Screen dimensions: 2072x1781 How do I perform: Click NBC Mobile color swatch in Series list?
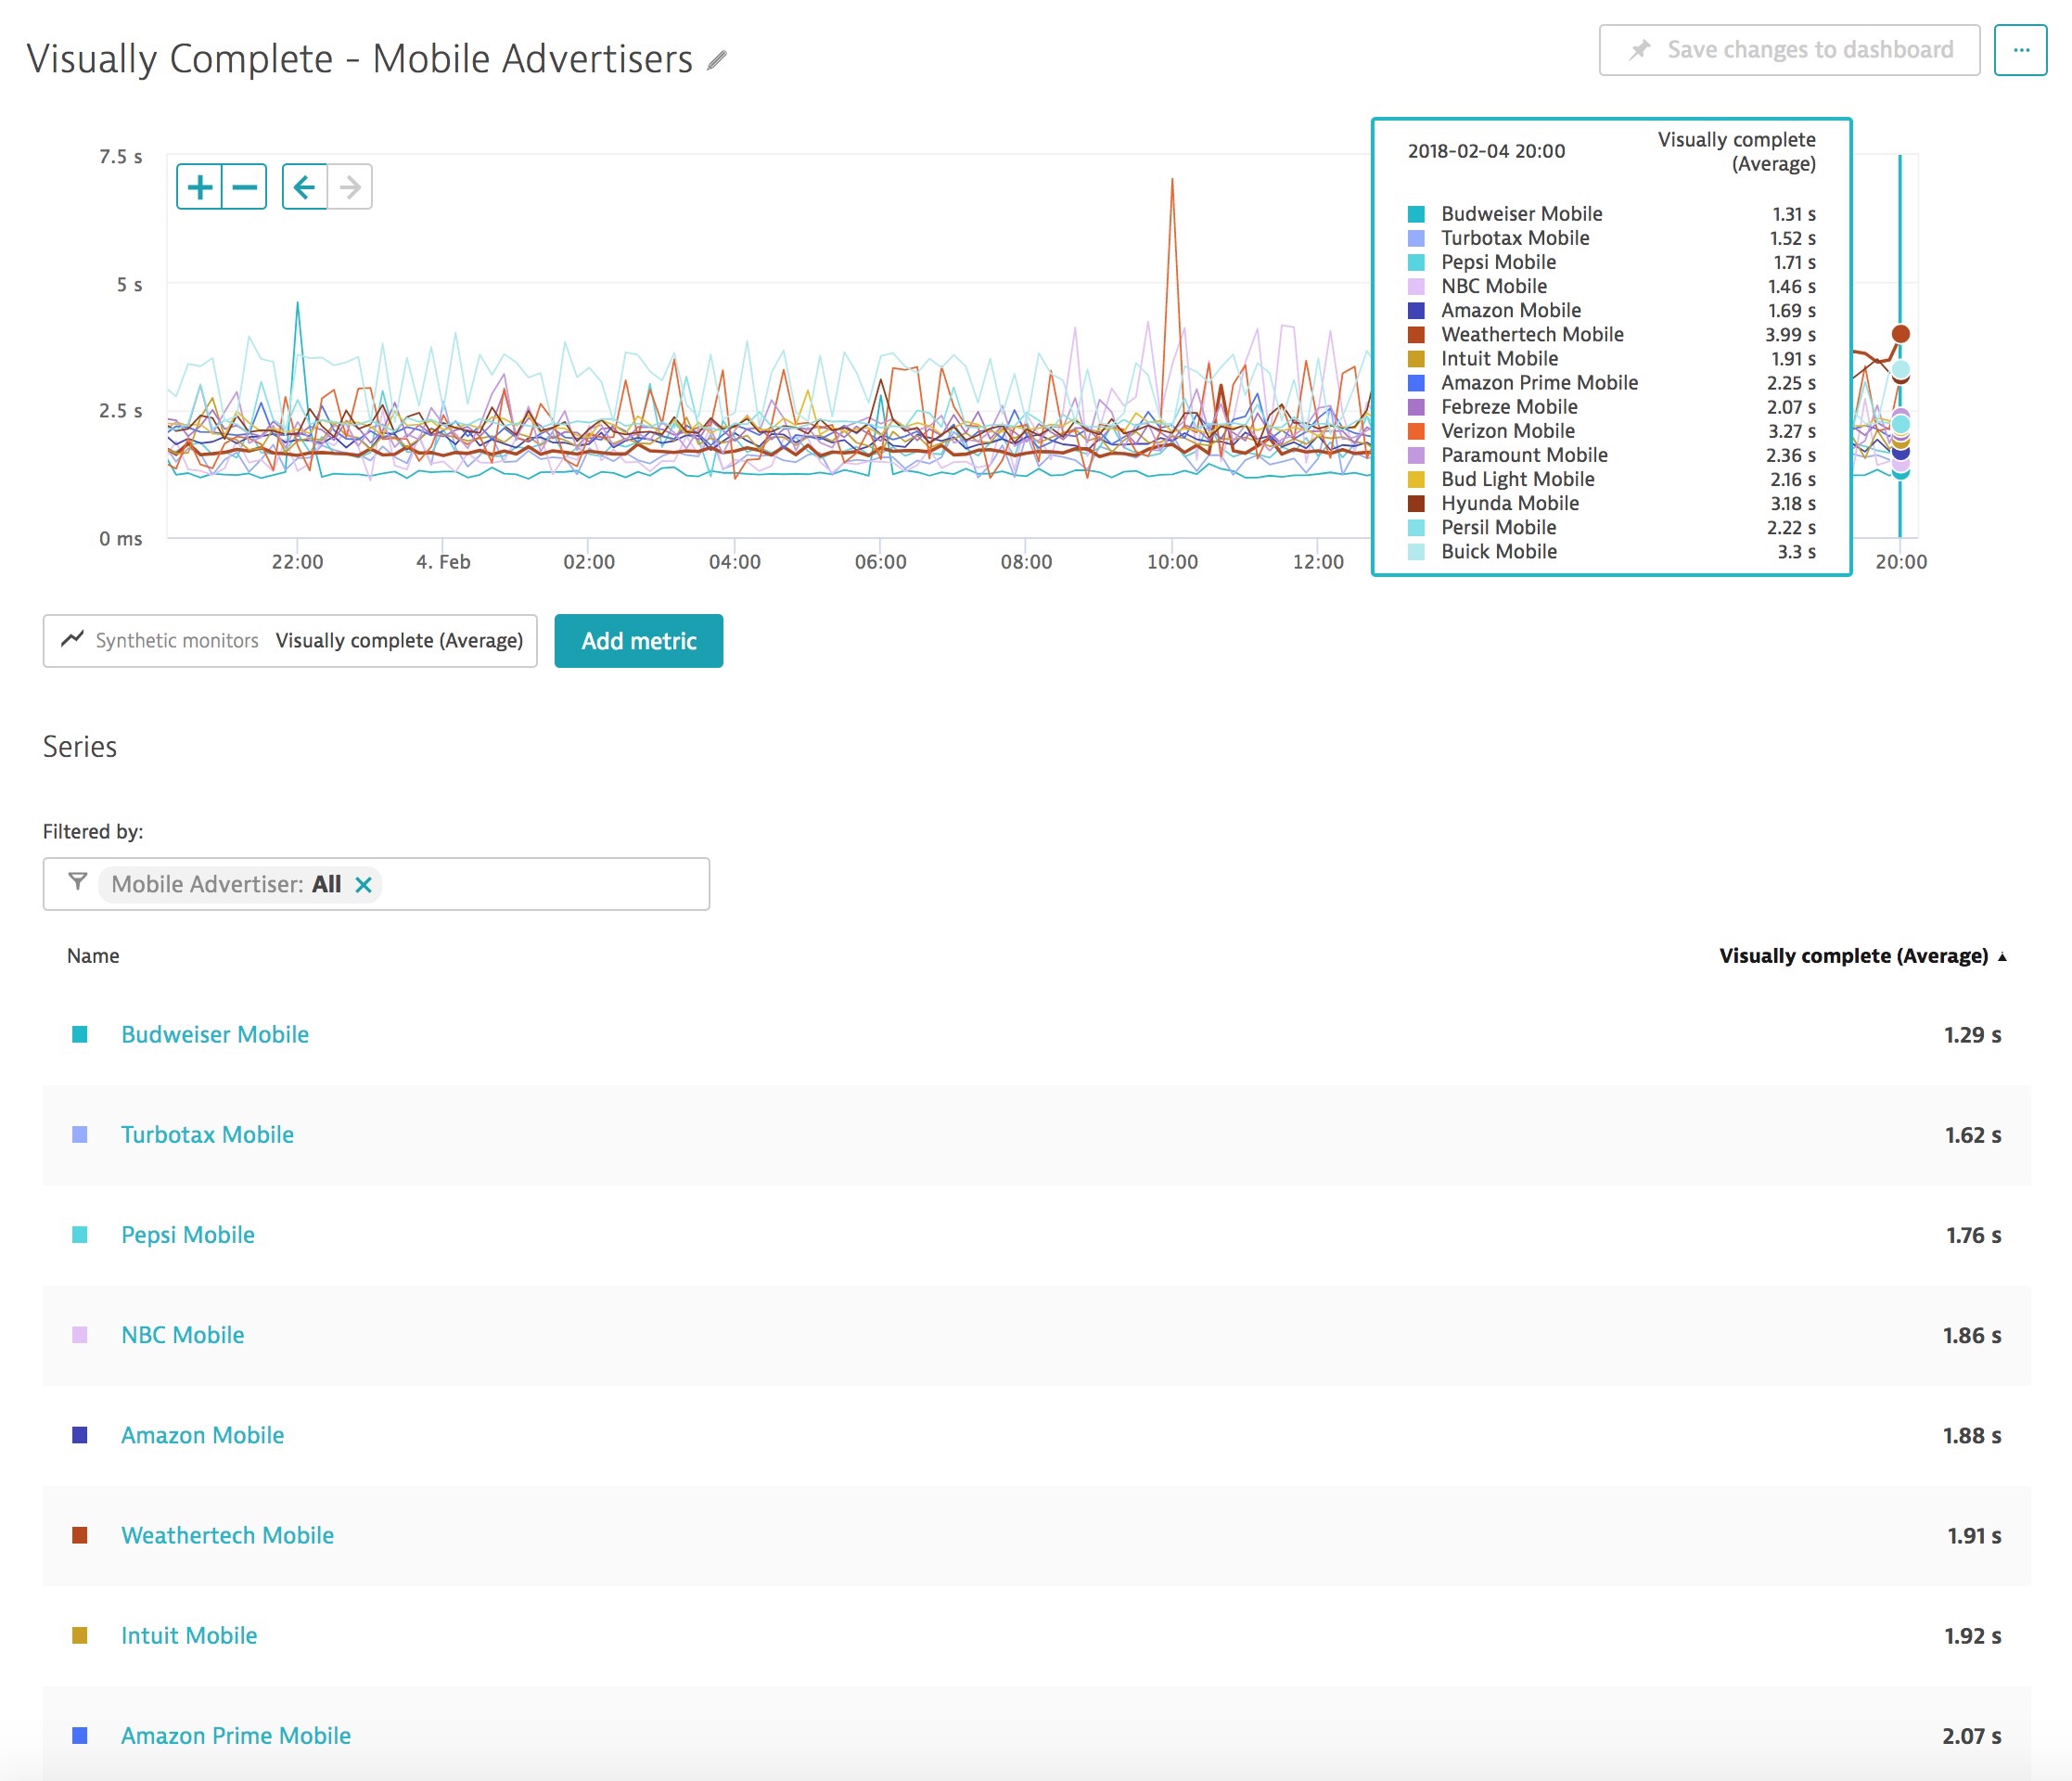point(80,1335)
